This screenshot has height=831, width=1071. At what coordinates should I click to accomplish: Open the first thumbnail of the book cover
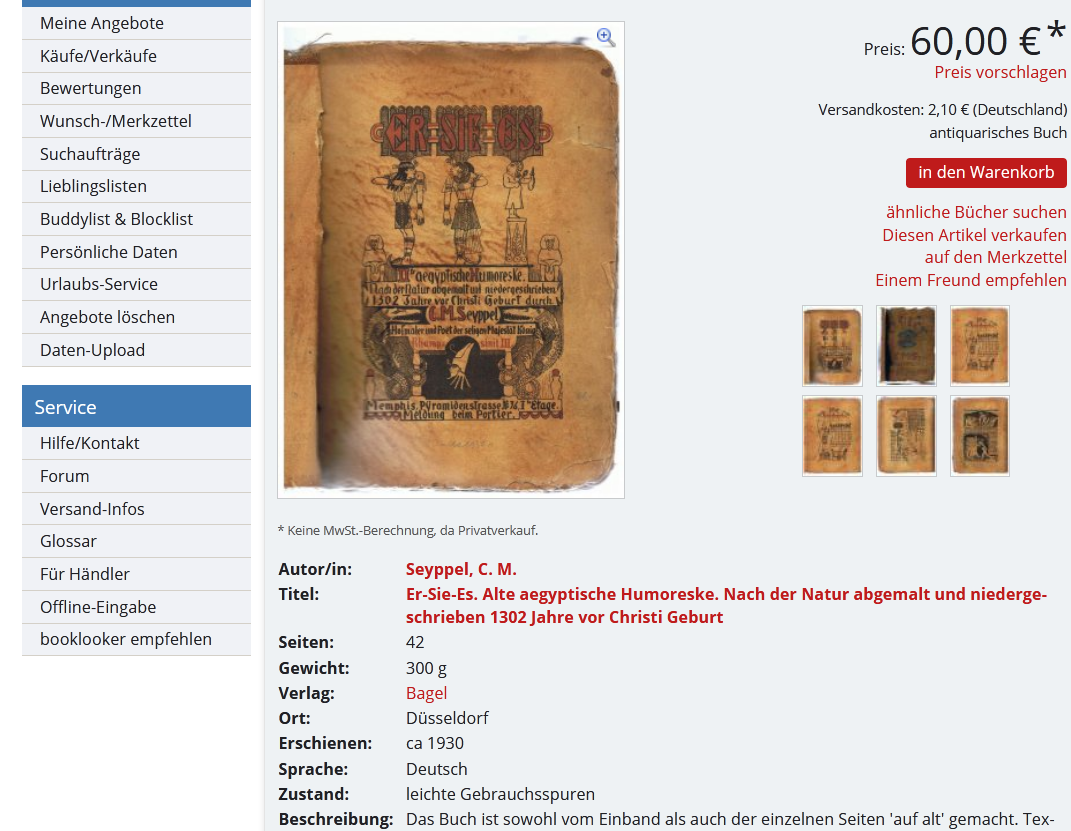click(x=832, y=346)
